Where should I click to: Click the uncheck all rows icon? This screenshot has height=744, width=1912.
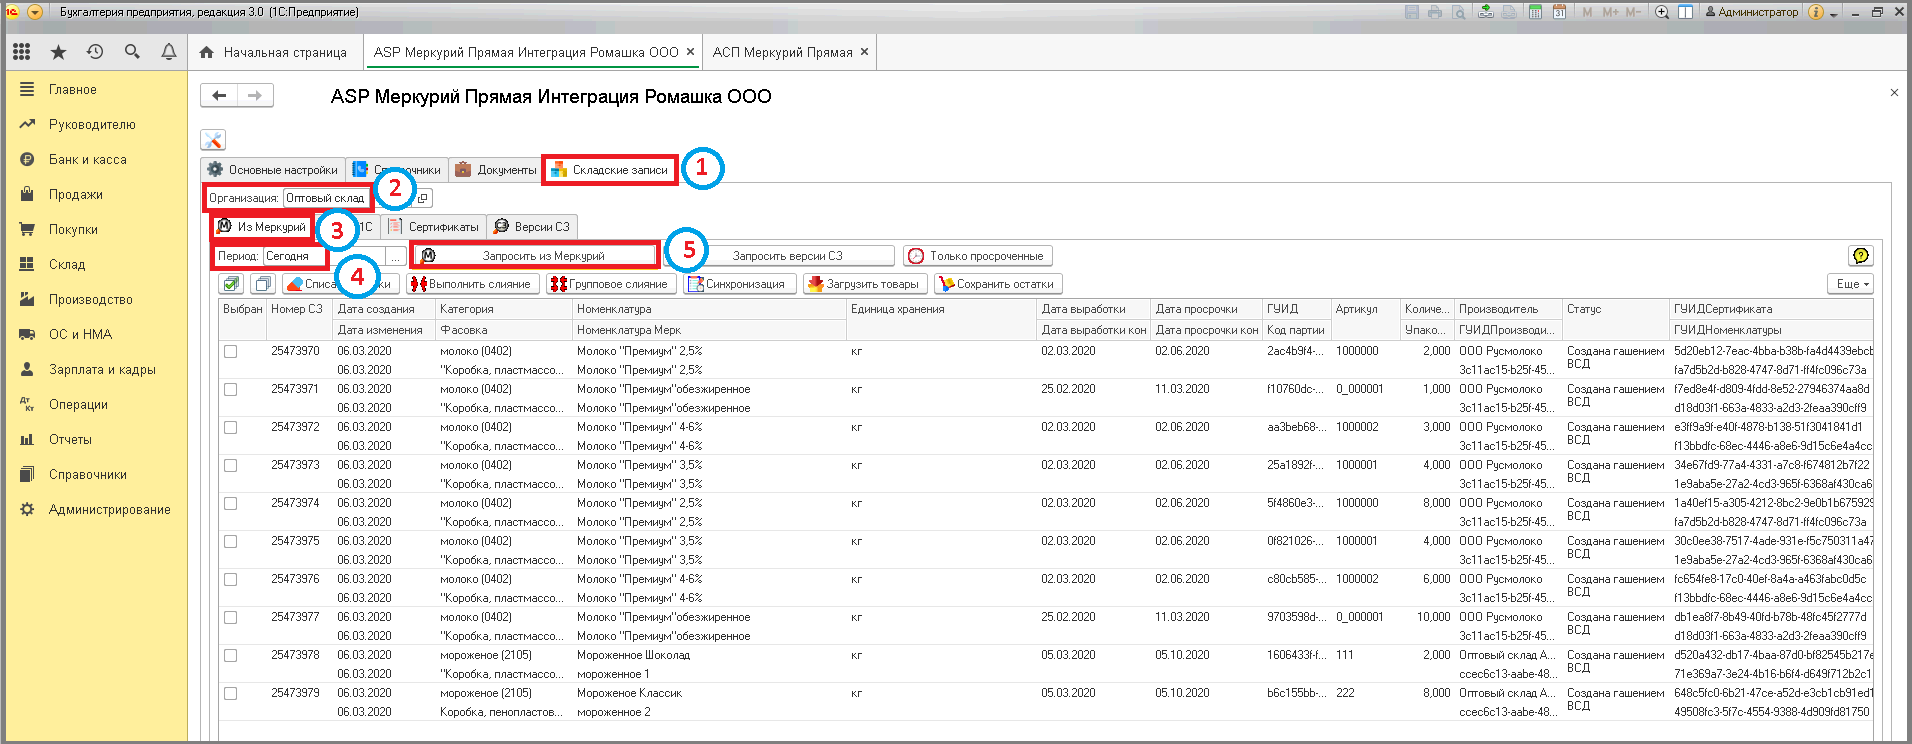click(262, 284)
